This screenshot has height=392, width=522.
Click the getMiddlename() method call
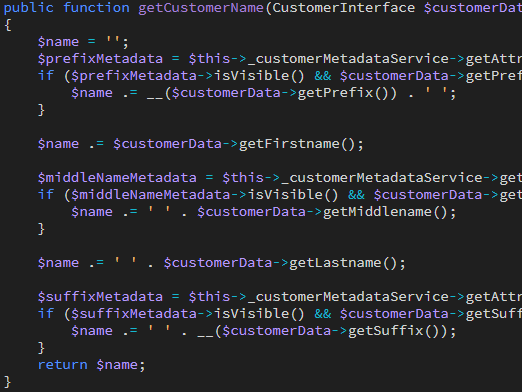(x=385, y=212)
